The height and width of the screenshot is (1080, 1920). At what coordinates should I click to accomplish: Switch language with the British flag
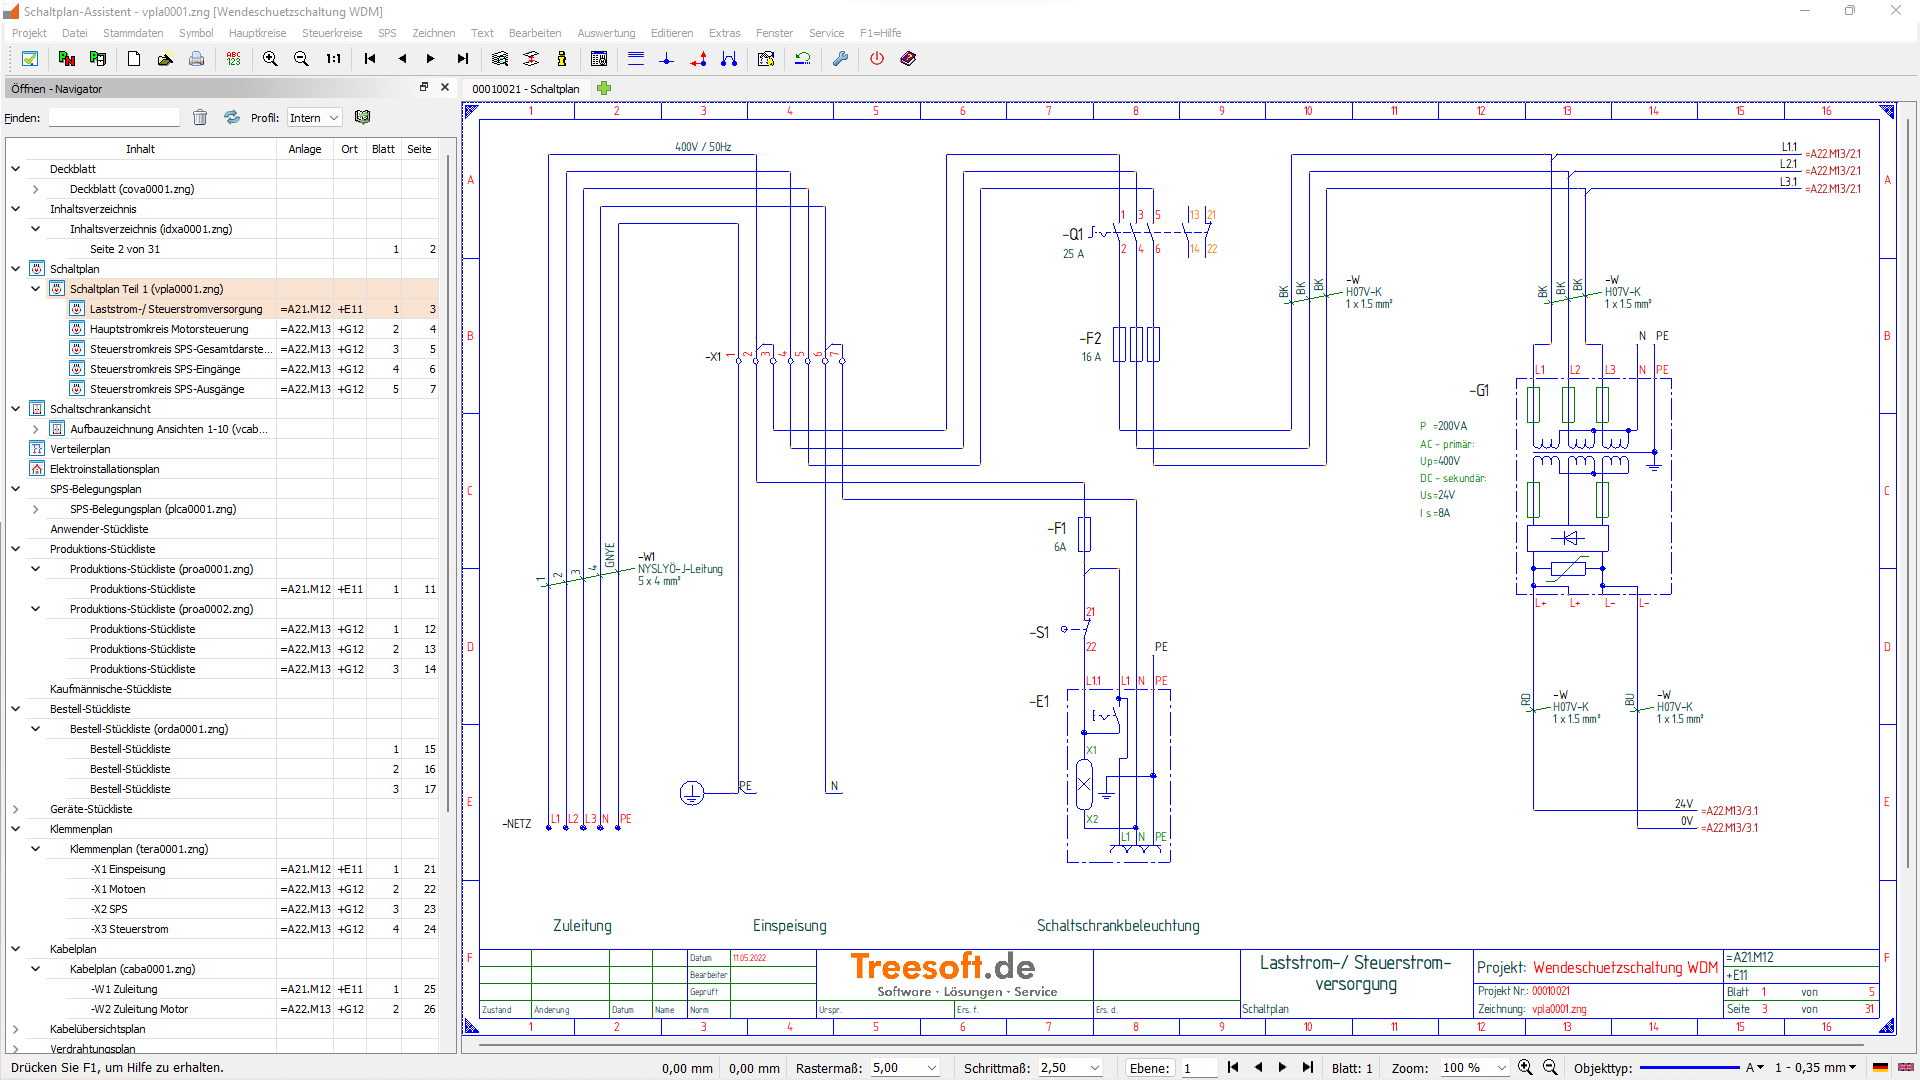pos(1906,1068)
